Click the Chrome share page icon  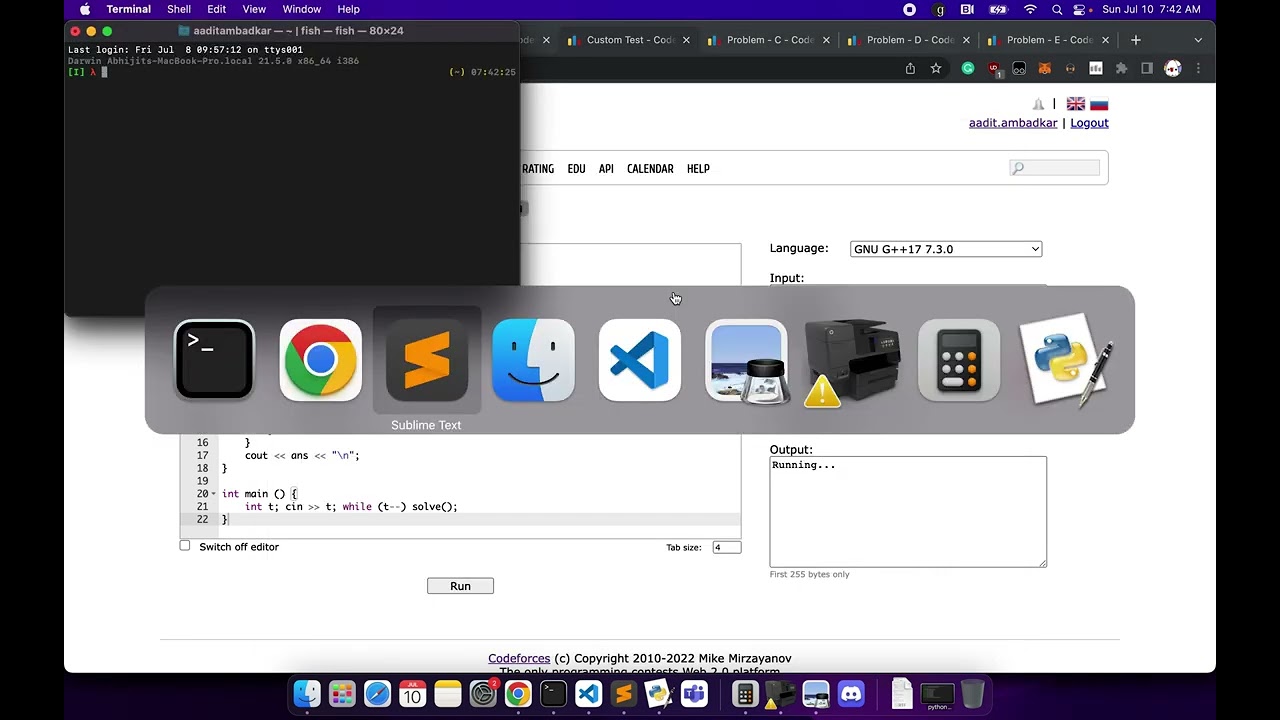[910, 68]
